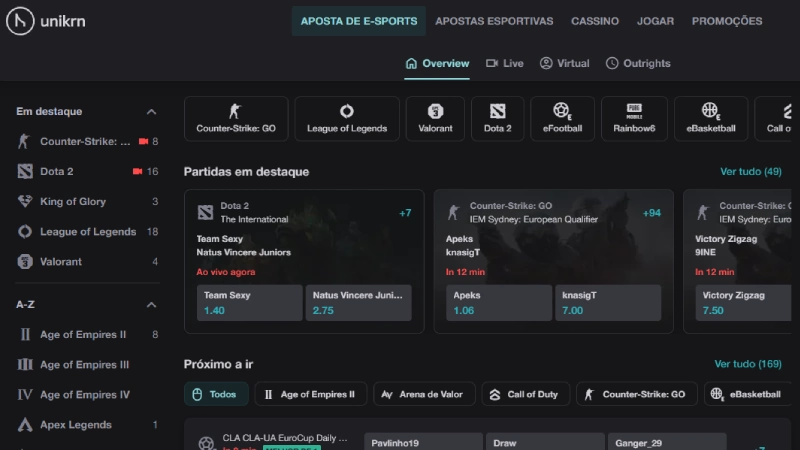800x450 pixels.
Task: Open Apex Legends sidebar entry
Action: click(87, 425)
